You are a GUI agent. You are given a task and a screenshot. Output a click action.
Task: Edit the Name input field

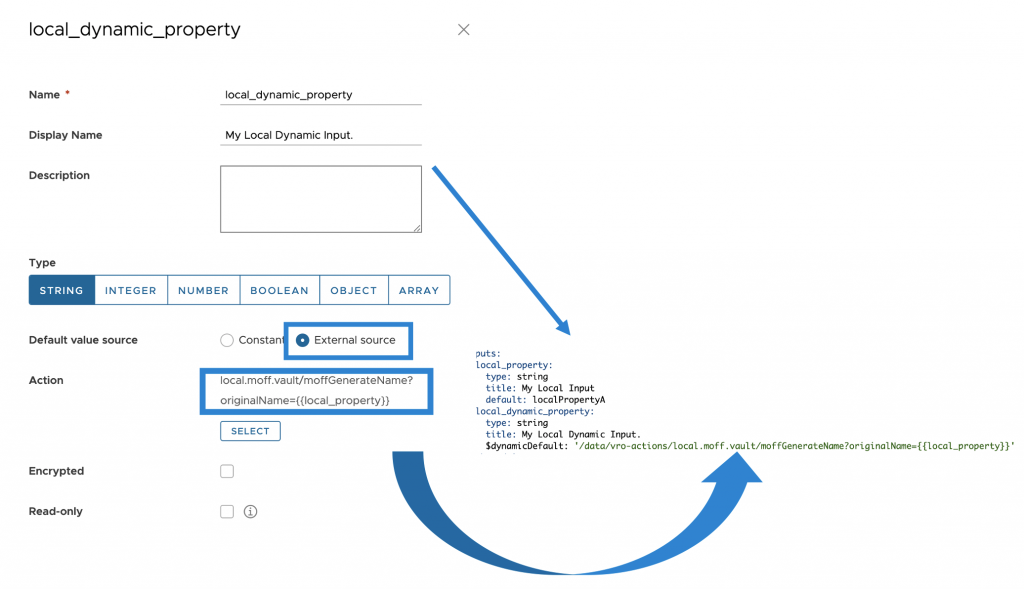(321, 95)
